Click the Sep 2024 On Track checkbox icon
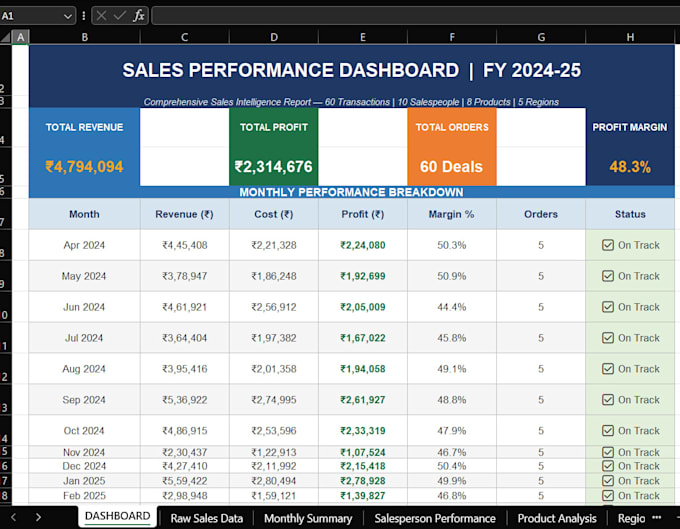Screen dimensions: 680x529 (x=608, y=400)
